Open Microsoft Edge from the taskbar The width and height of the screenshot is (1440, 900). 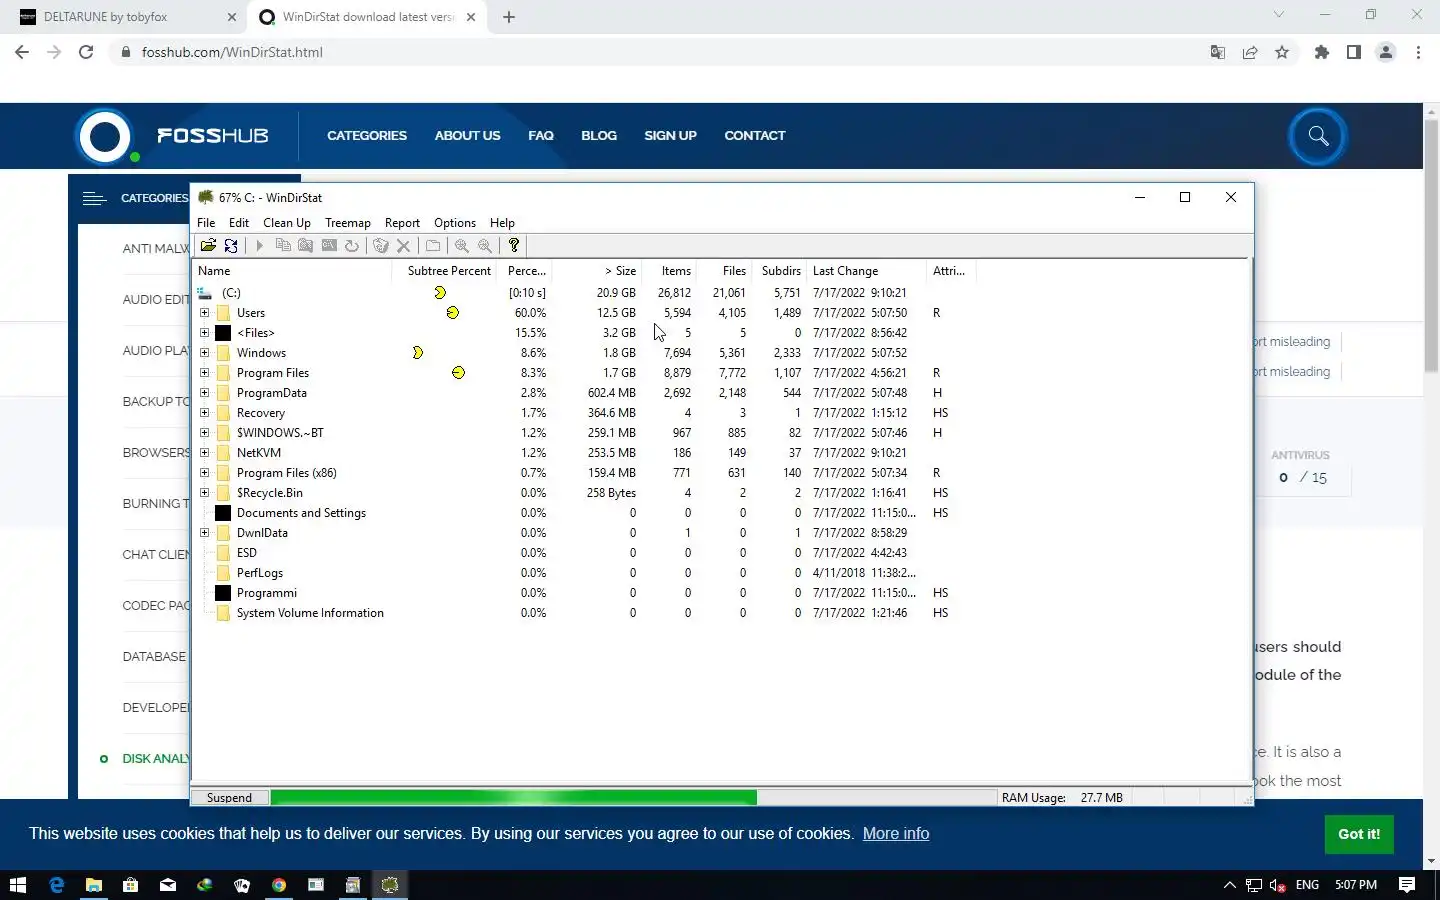point(57,885)
